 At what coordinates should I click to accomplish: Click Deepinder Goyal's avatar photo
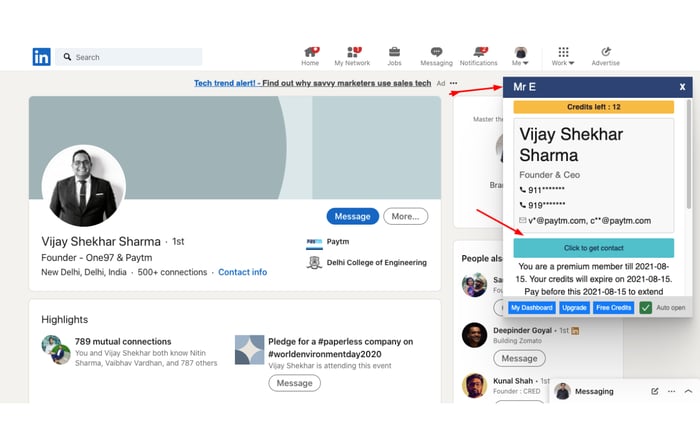(x=474, y=335)
